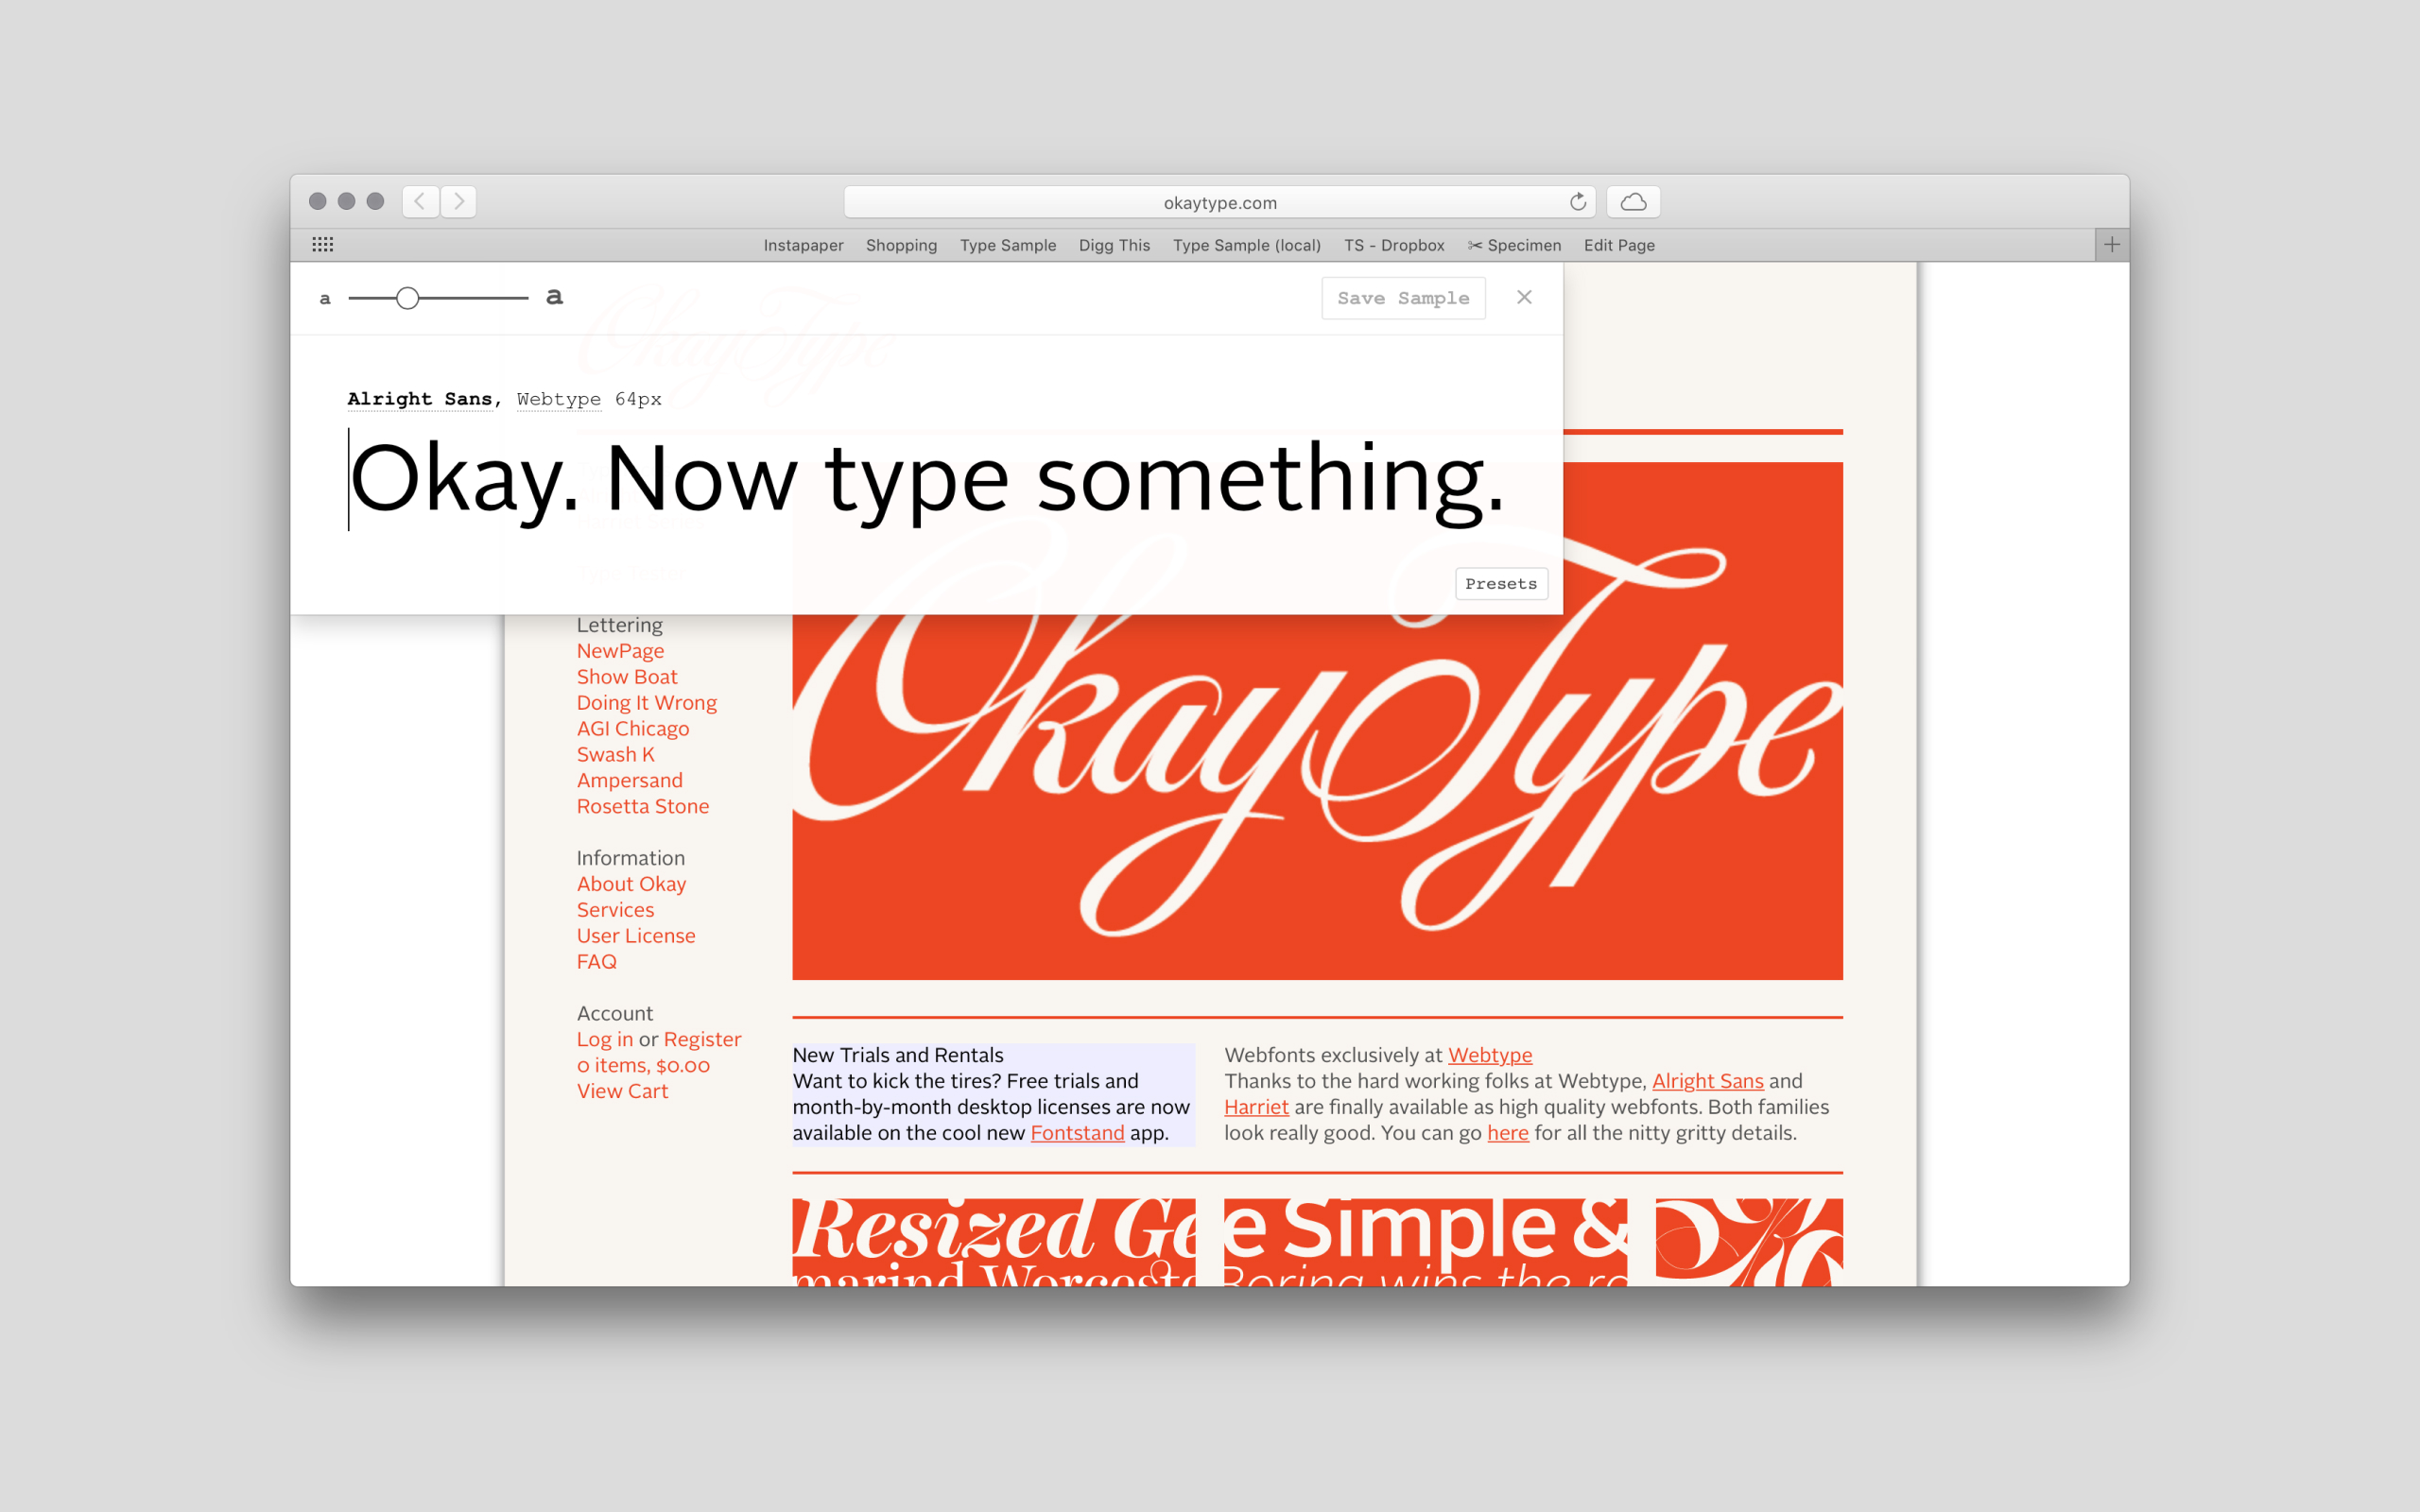
Task: Click the Save Sample button
Action: coord(1402,298)
